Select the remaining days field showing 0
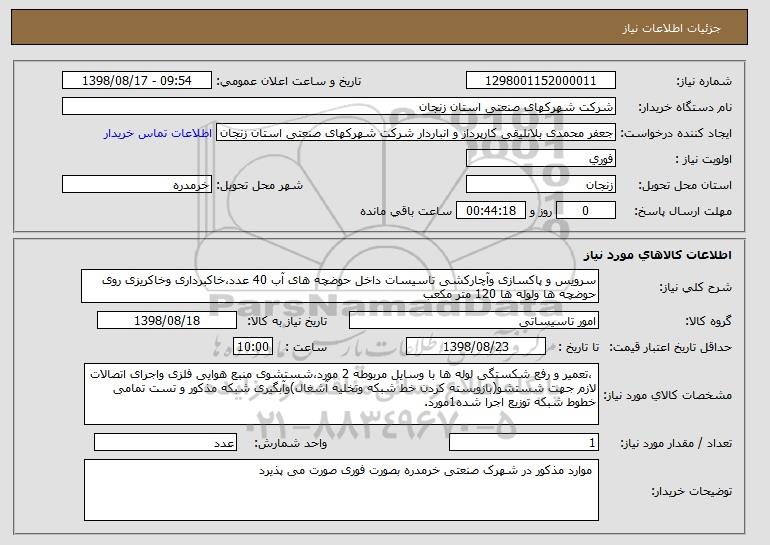 585,211
